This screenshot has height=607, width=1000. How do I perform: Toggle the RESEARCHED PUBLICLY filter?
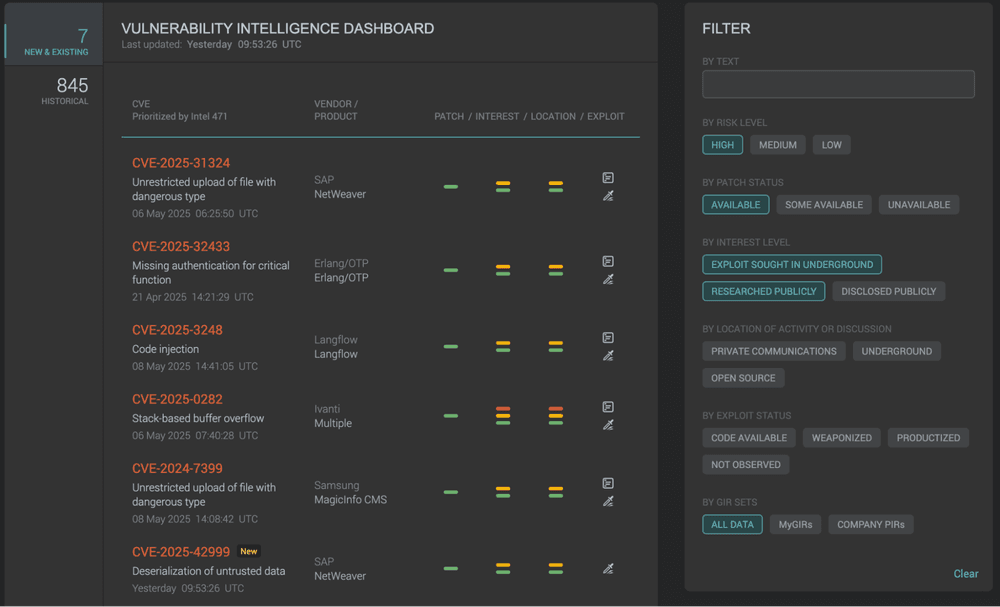pyautogui.click(x=763, y=291)
